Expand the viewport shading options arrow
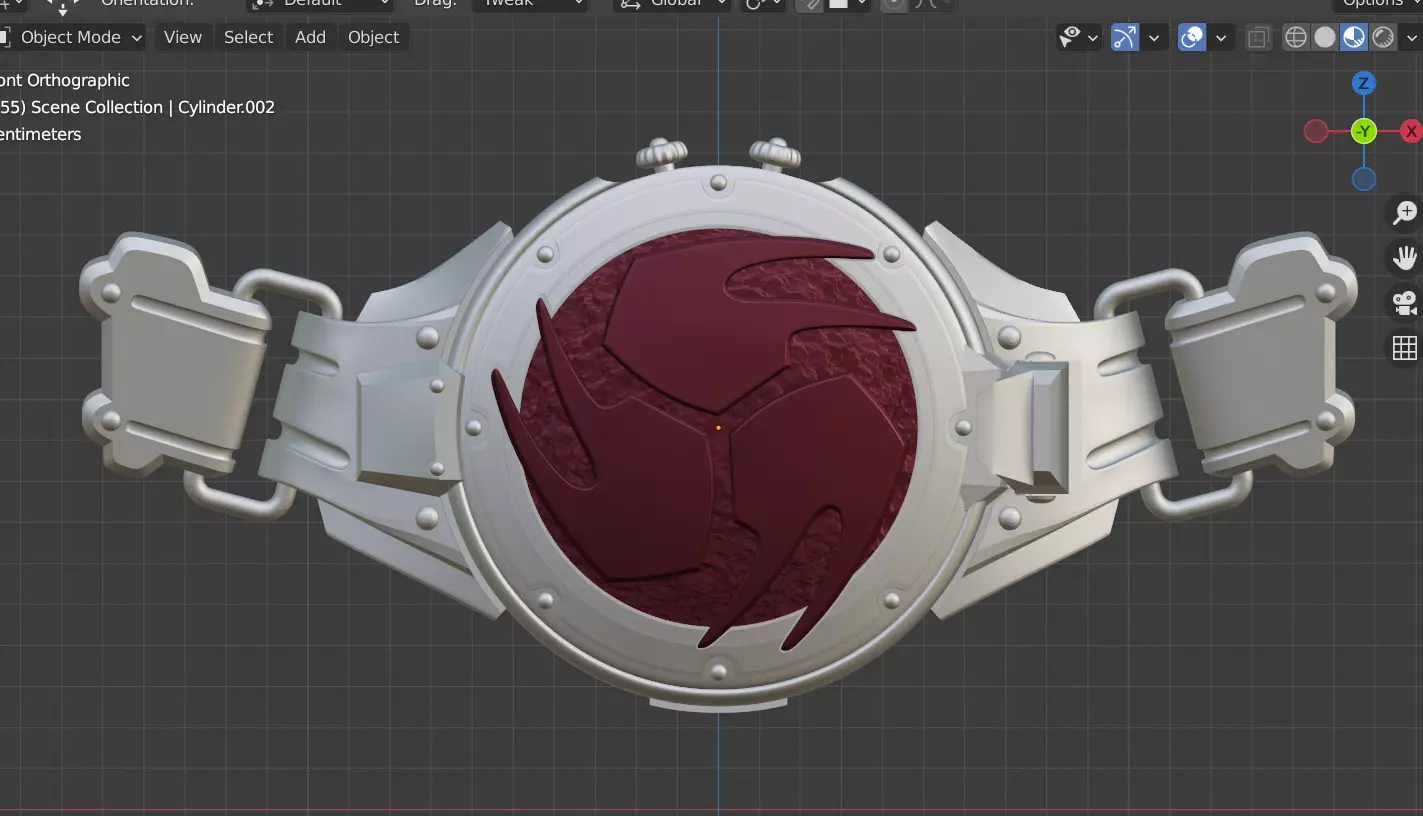1423x816 pixels. 1412,38
